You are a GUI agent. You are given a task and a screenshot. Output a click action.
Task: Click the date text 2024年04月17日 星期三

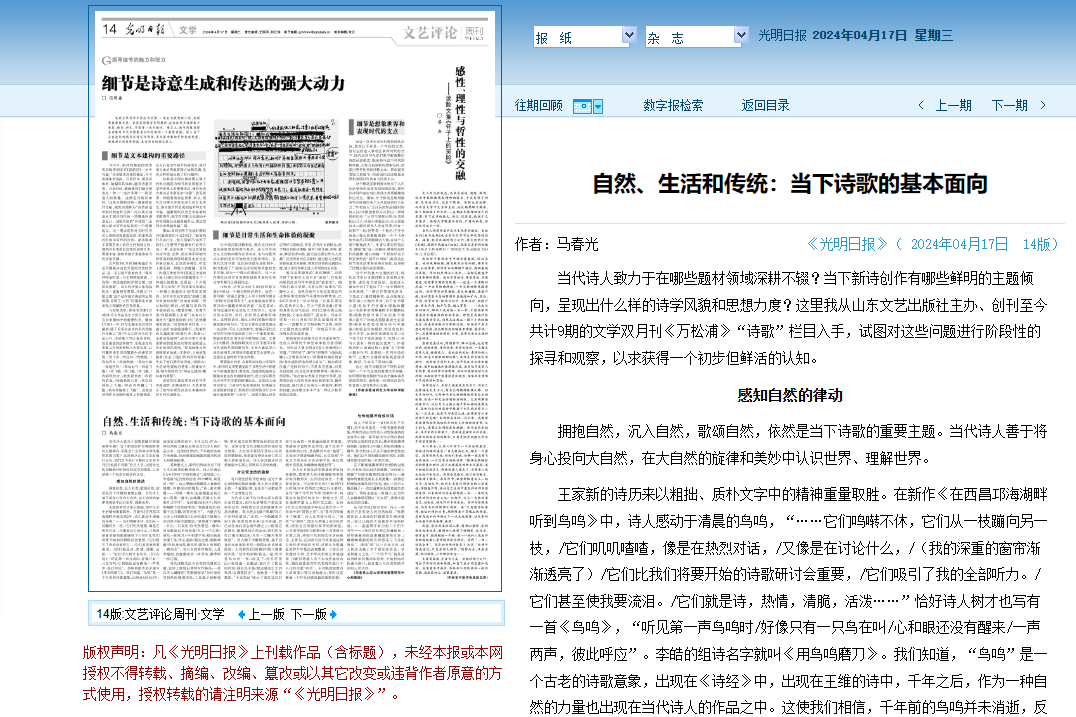pos(882,36)
